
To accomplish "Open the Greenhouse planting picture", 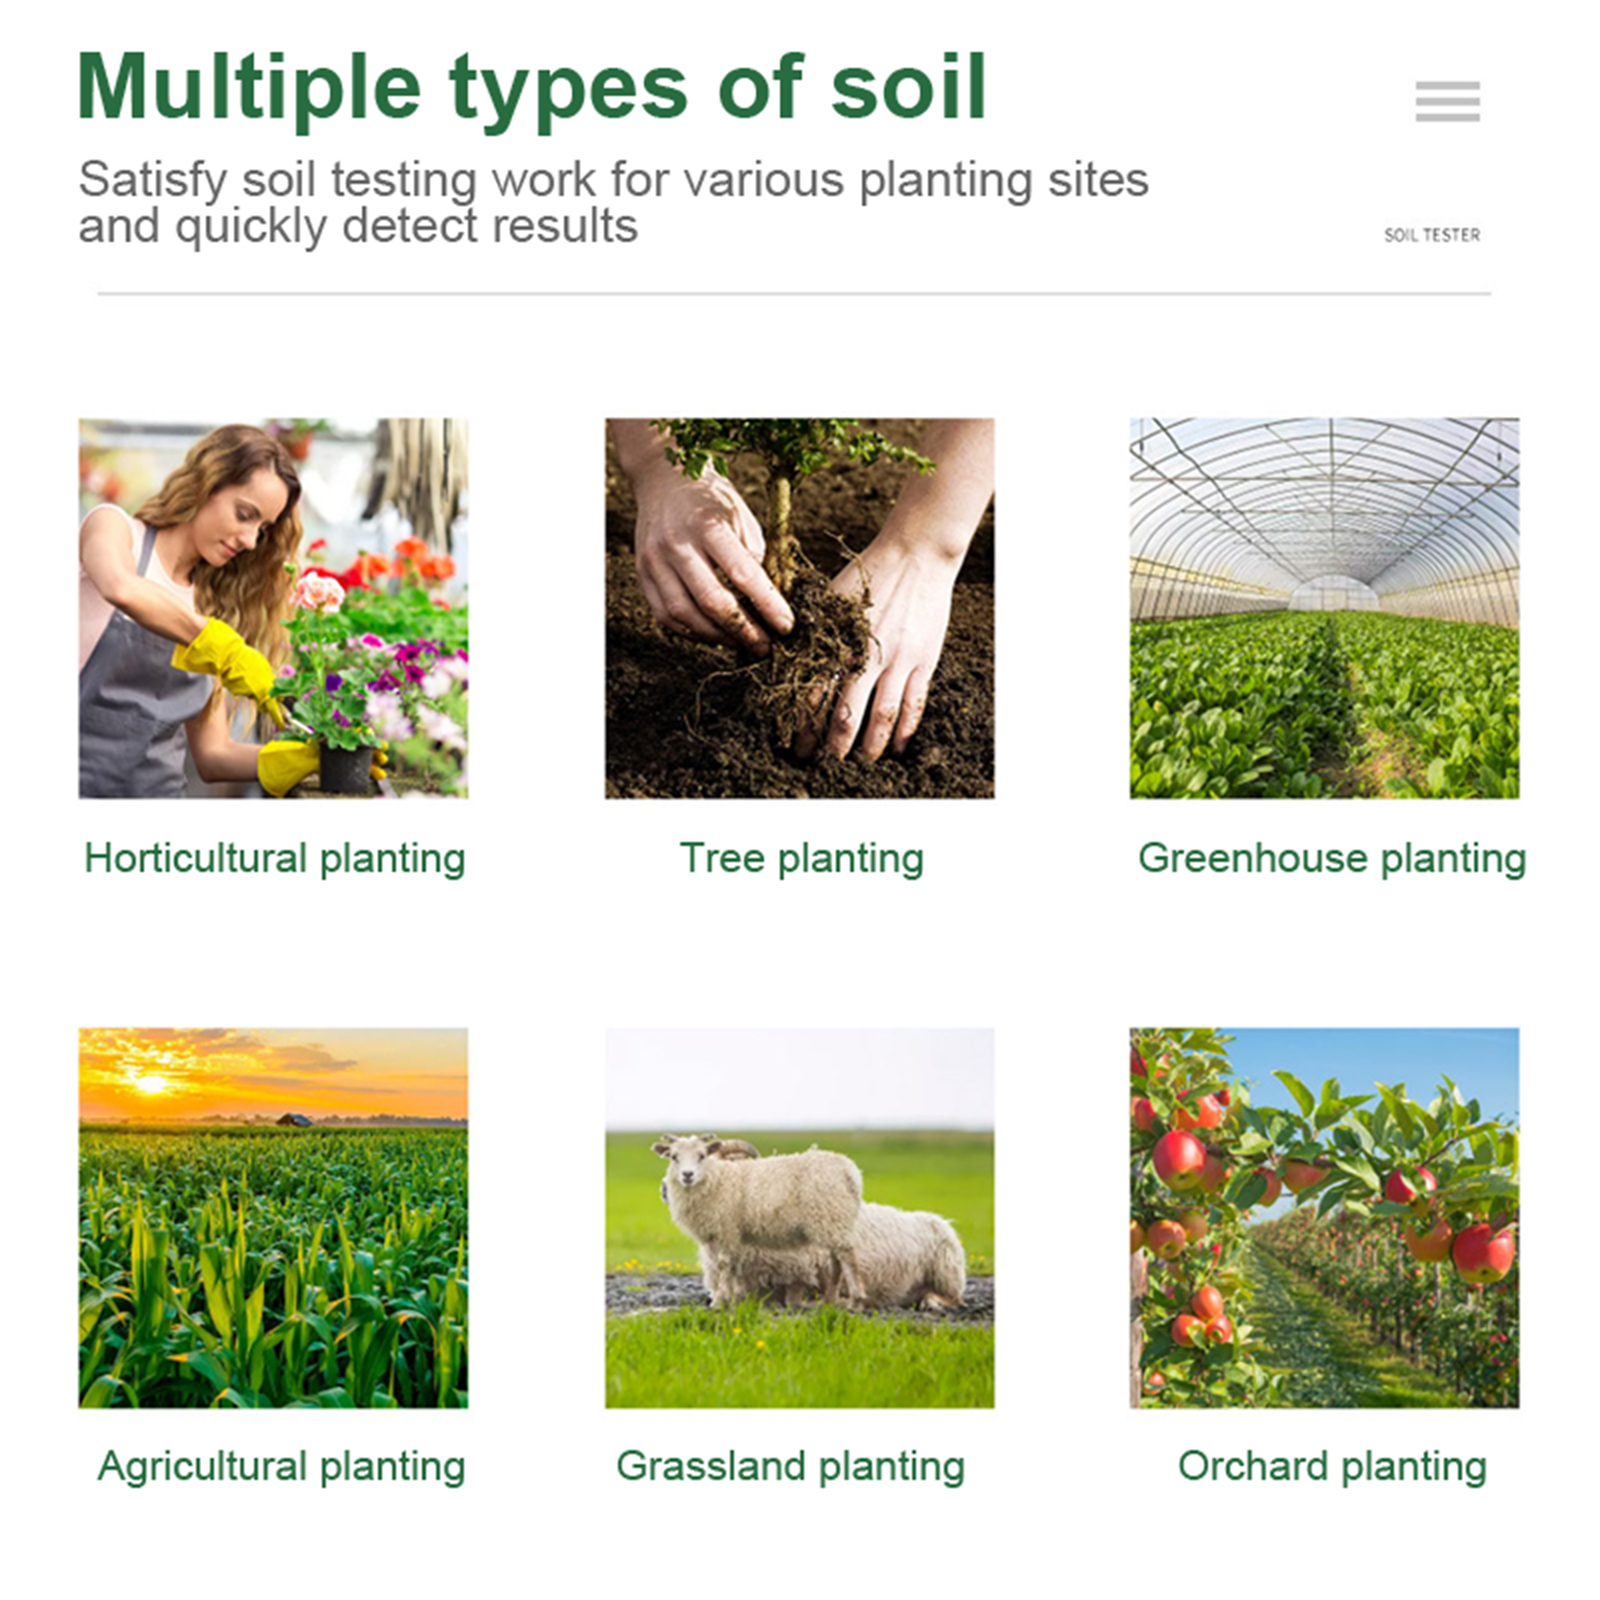I will point(1324,607).
